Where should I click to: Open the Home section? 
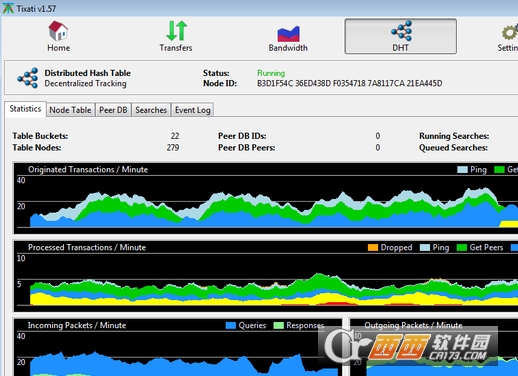(x=58, y=36)
